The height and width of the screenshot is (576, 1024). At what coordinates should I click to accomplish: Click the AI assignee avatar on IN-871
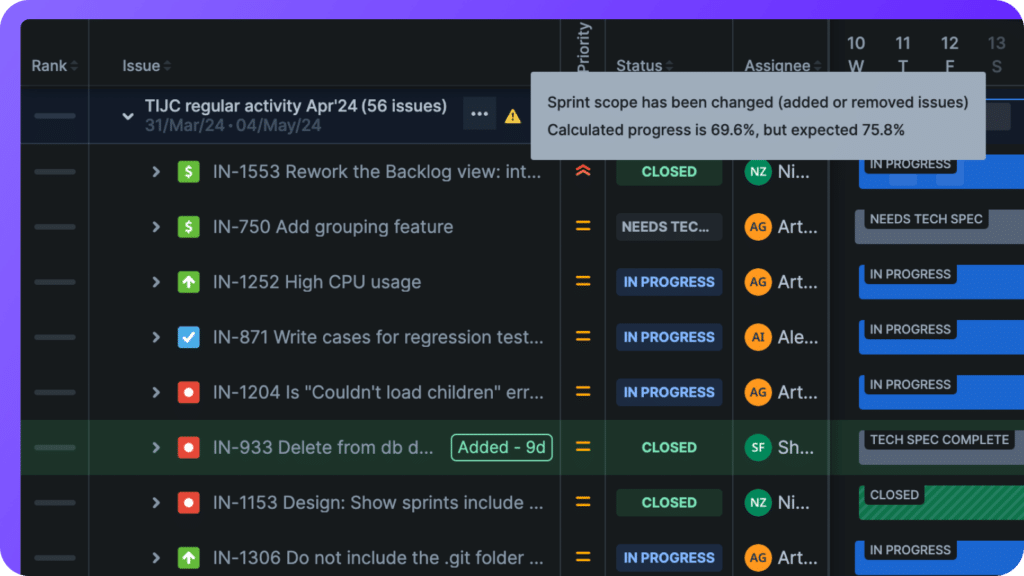click(x=758, y=337)
